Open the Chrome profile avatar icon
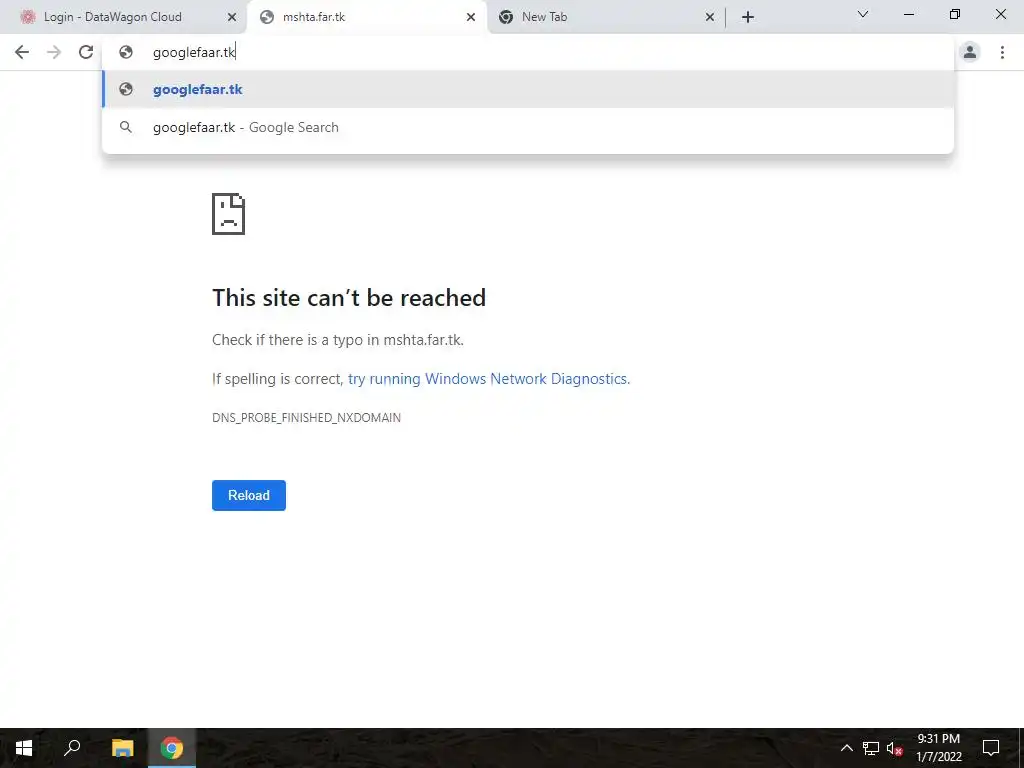 [970, 52]
